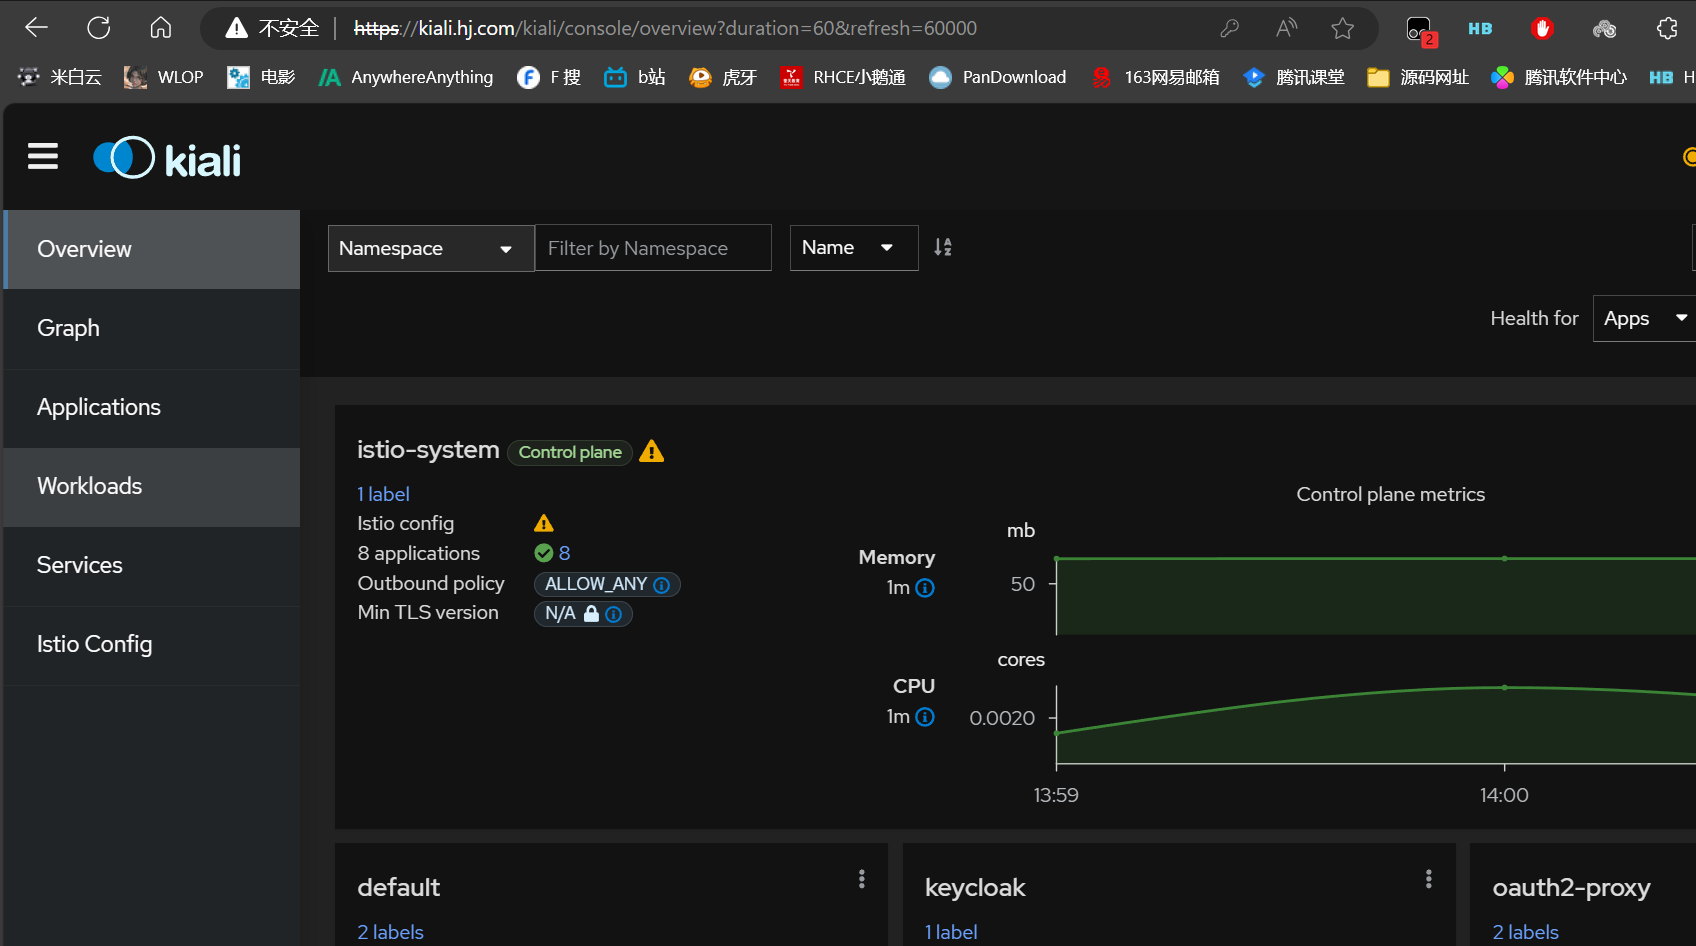1696x946 pixels.
Task: Click the Control plane metrics heading
Action: [1390, 494]
